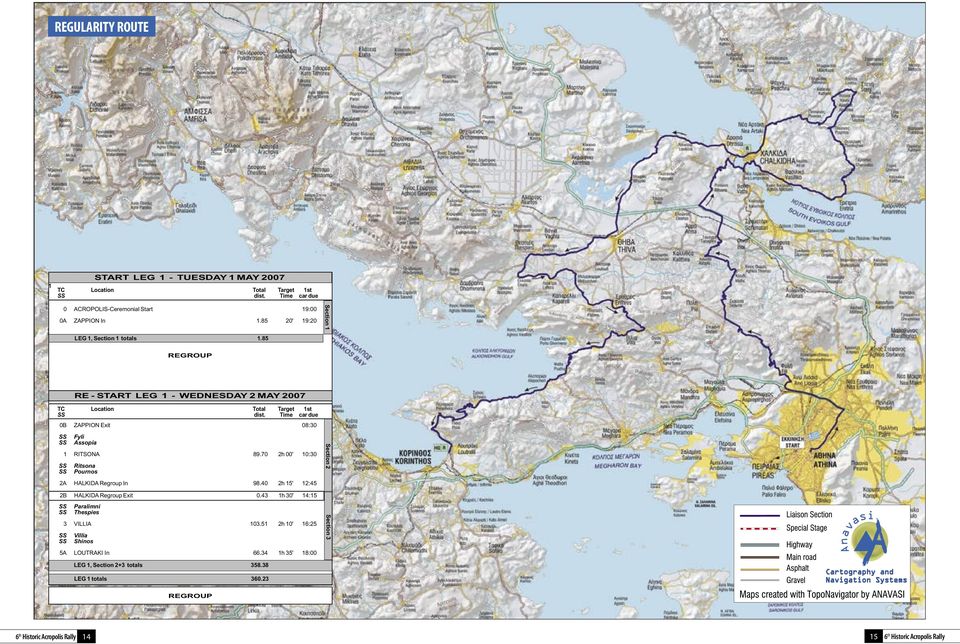Click the blue Liaison Section line sample
Viewport: 960px width, 644px height.
pos(759,515)
